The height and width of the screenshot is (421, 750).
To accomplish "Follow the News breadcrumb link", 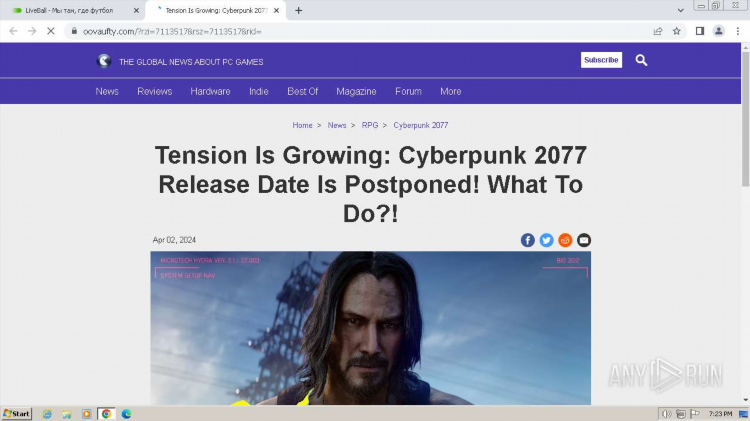I will [x=337, y=125].
